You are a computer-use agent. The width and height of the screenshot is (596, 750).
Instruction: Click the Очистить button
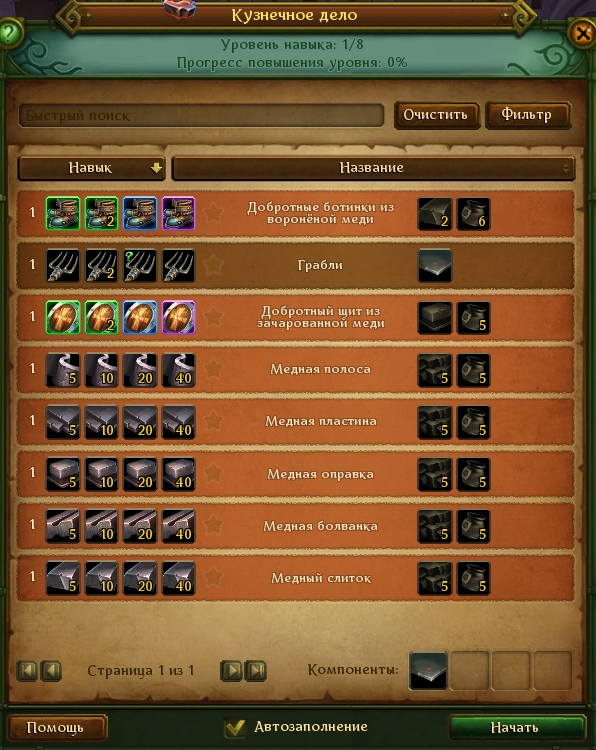coord(437,115)
